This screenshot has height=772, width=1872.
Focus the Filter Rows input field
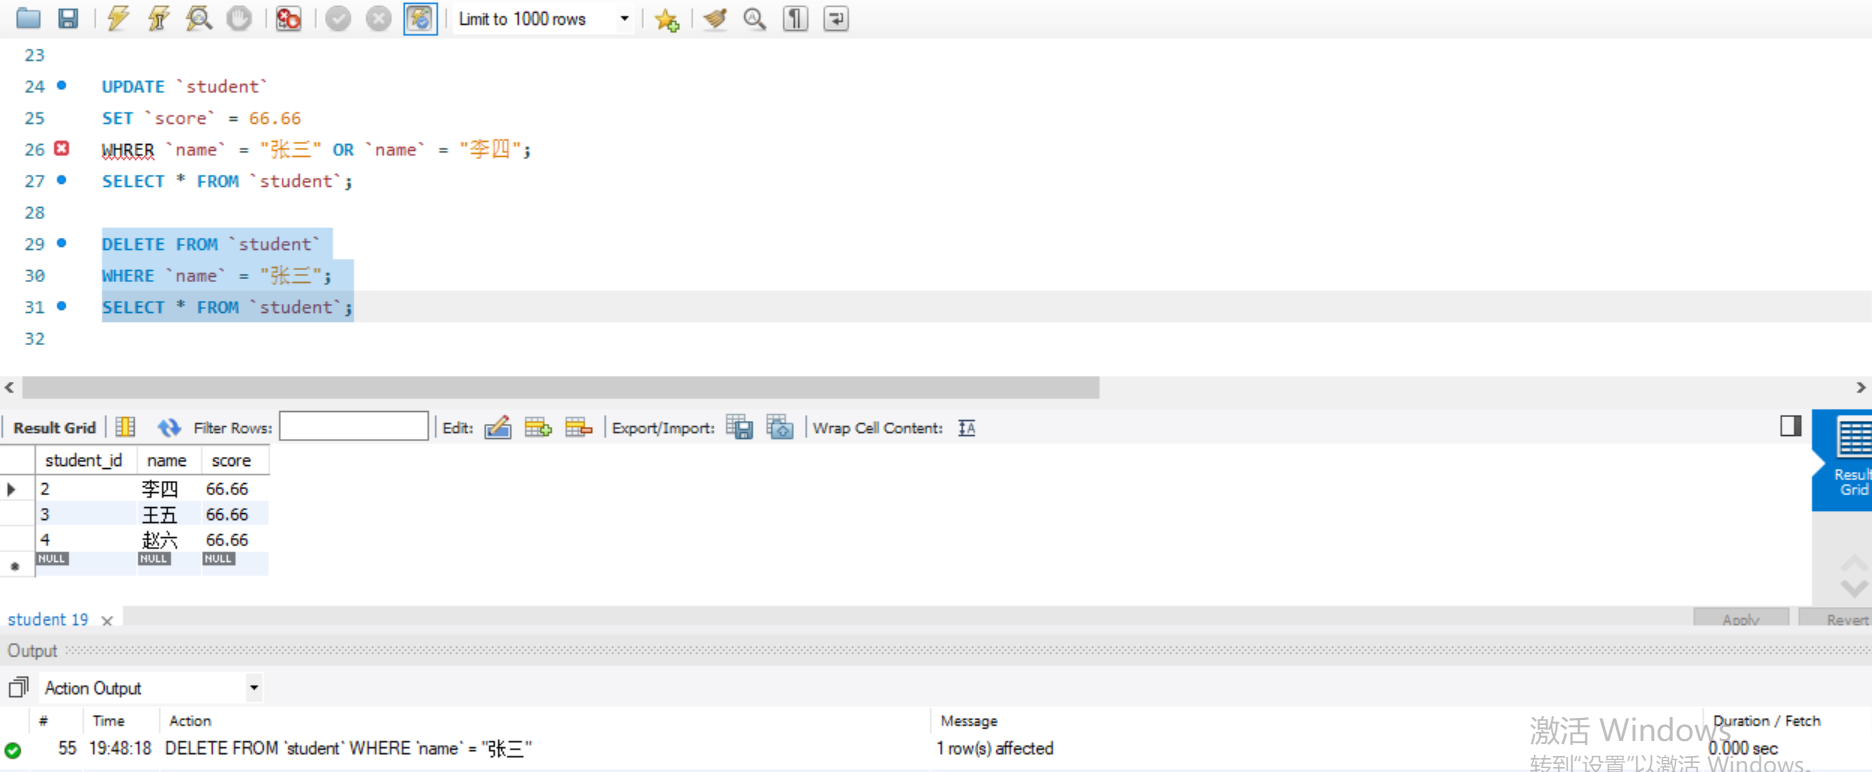coord(354,427)
